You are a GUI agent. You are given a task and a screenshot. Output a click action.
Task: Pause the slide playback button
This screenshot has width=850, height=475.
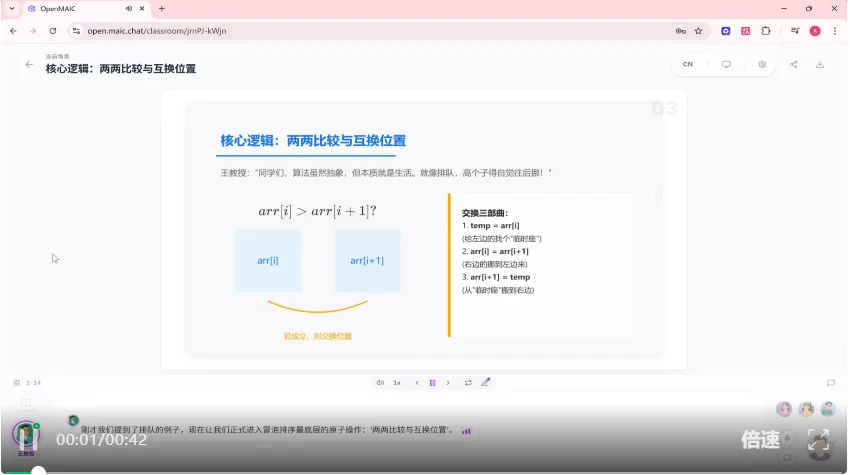click(x=432, y=383)
